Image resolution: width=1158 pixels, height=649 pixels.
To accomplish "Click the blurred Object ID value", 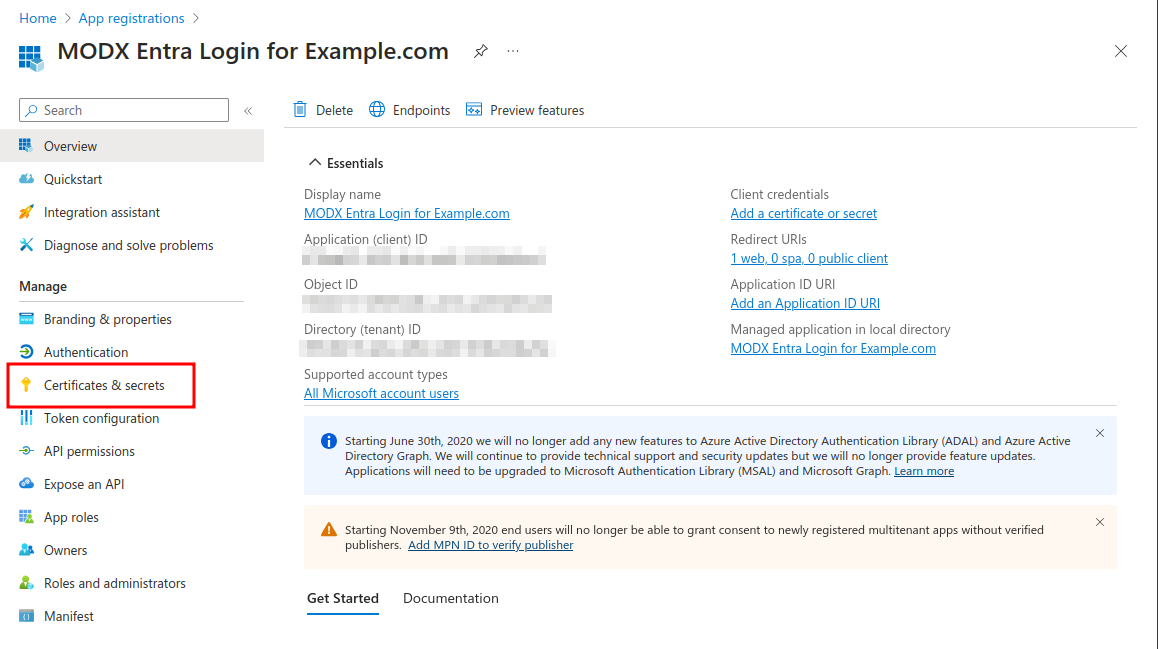I will point(427,303).
